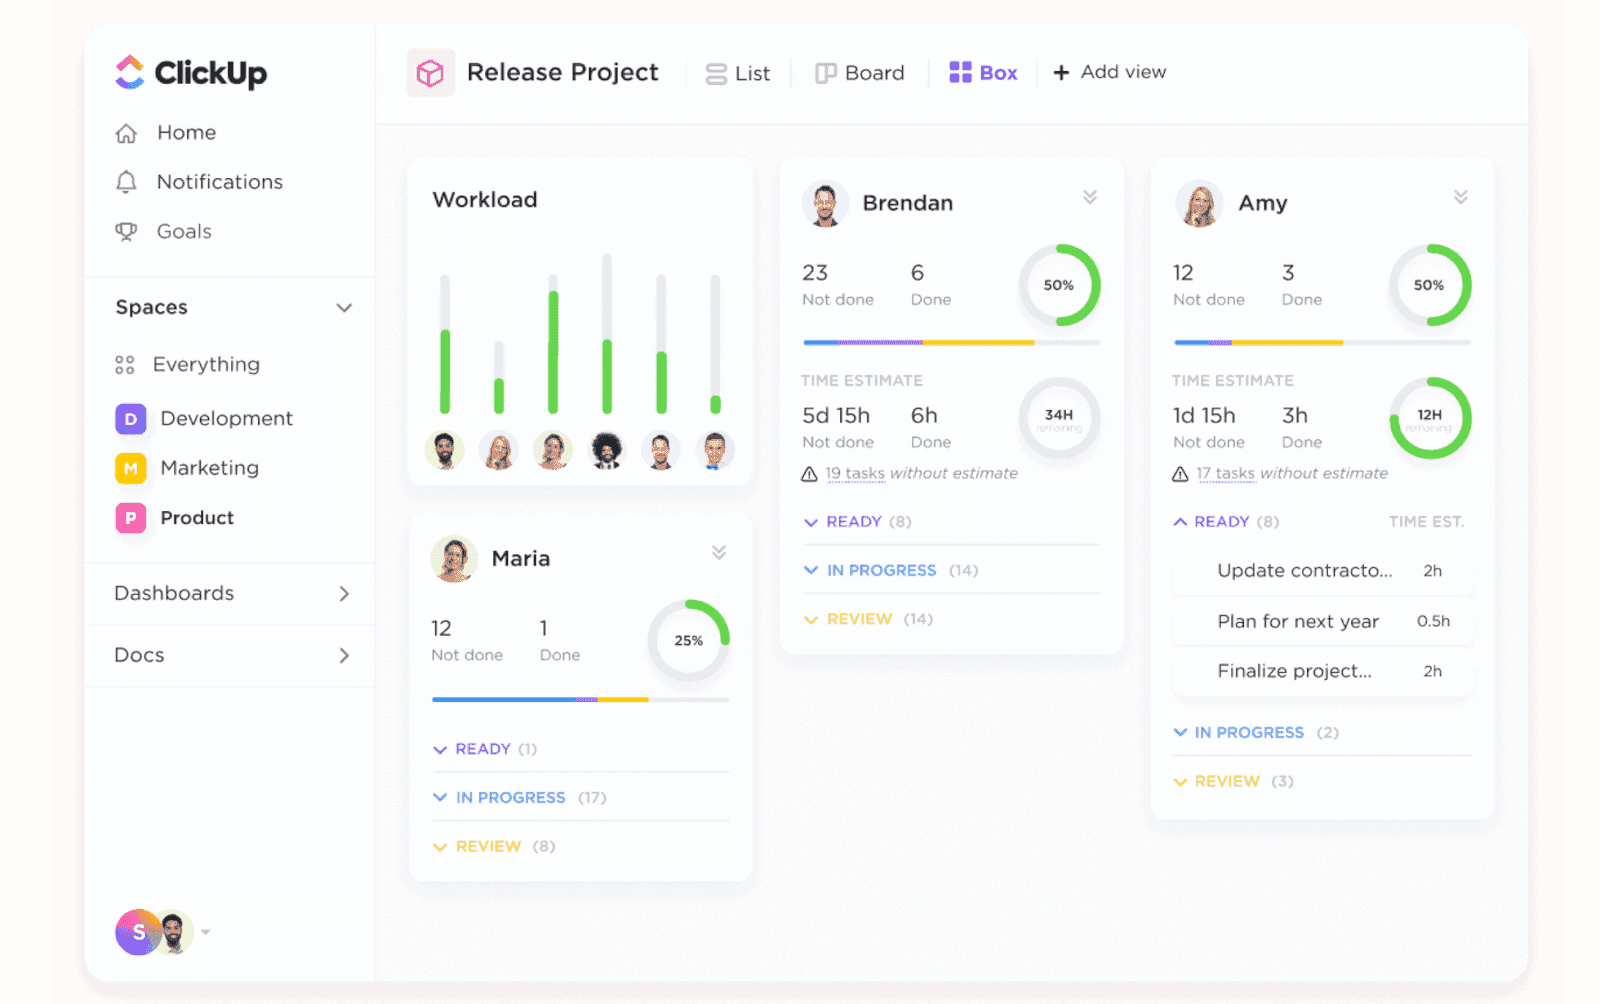Open the ClickUp Home icon
The height and width of the screenshot is (1004, 1600).
coord(126,132)
